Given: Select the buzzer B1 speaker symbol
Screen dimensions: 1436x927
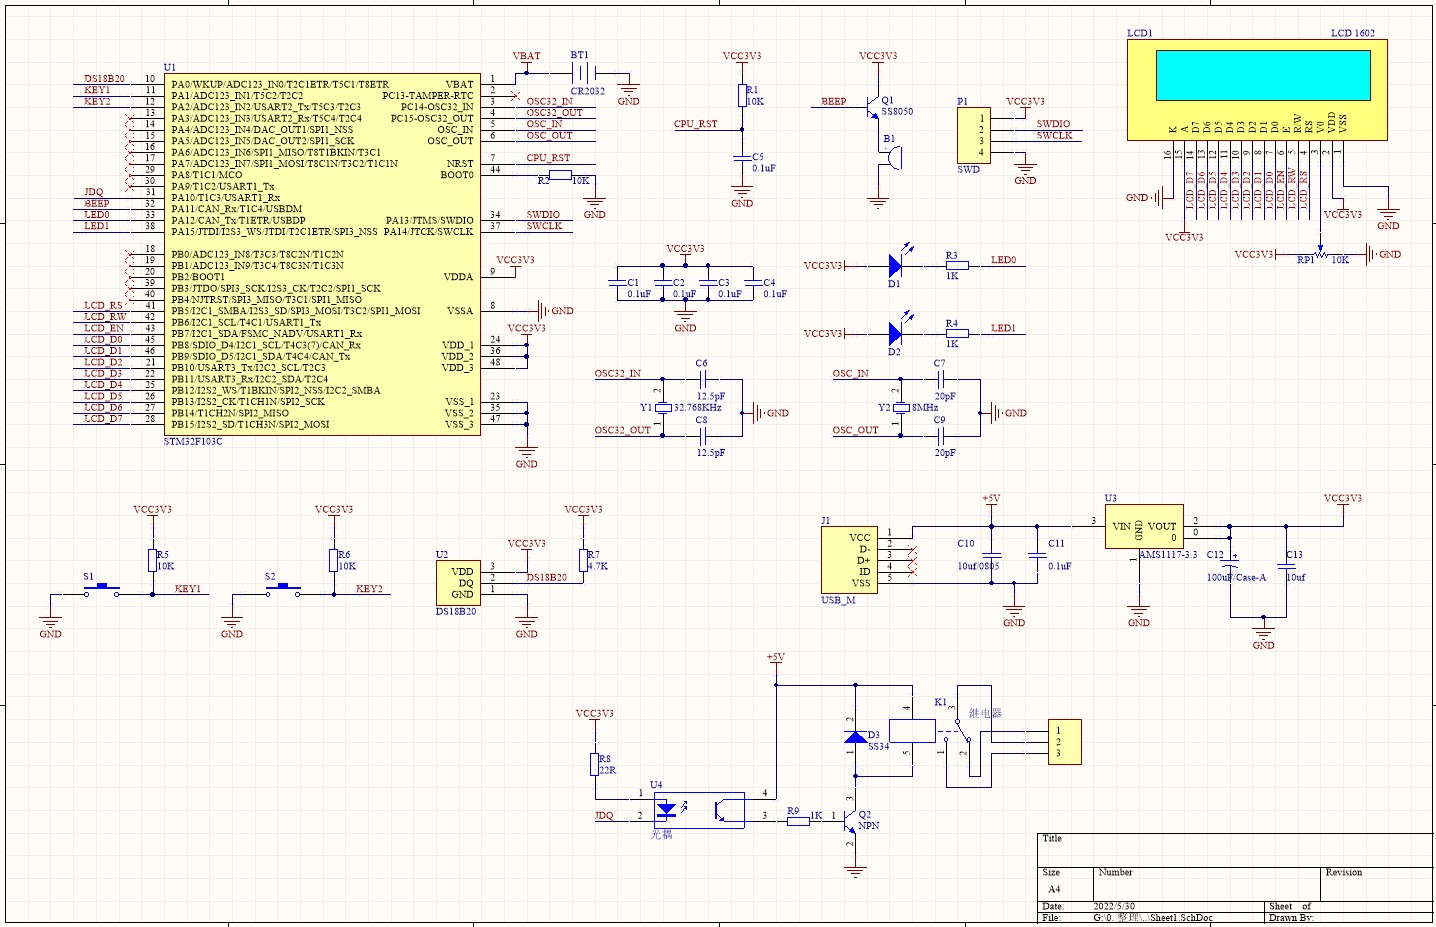Looking at the screenshot, I should coord(893,158).
